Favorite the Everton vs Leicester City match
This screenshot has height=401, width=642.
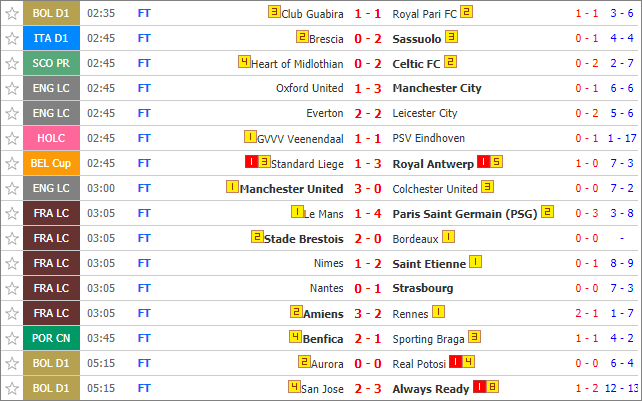point(12,113)
